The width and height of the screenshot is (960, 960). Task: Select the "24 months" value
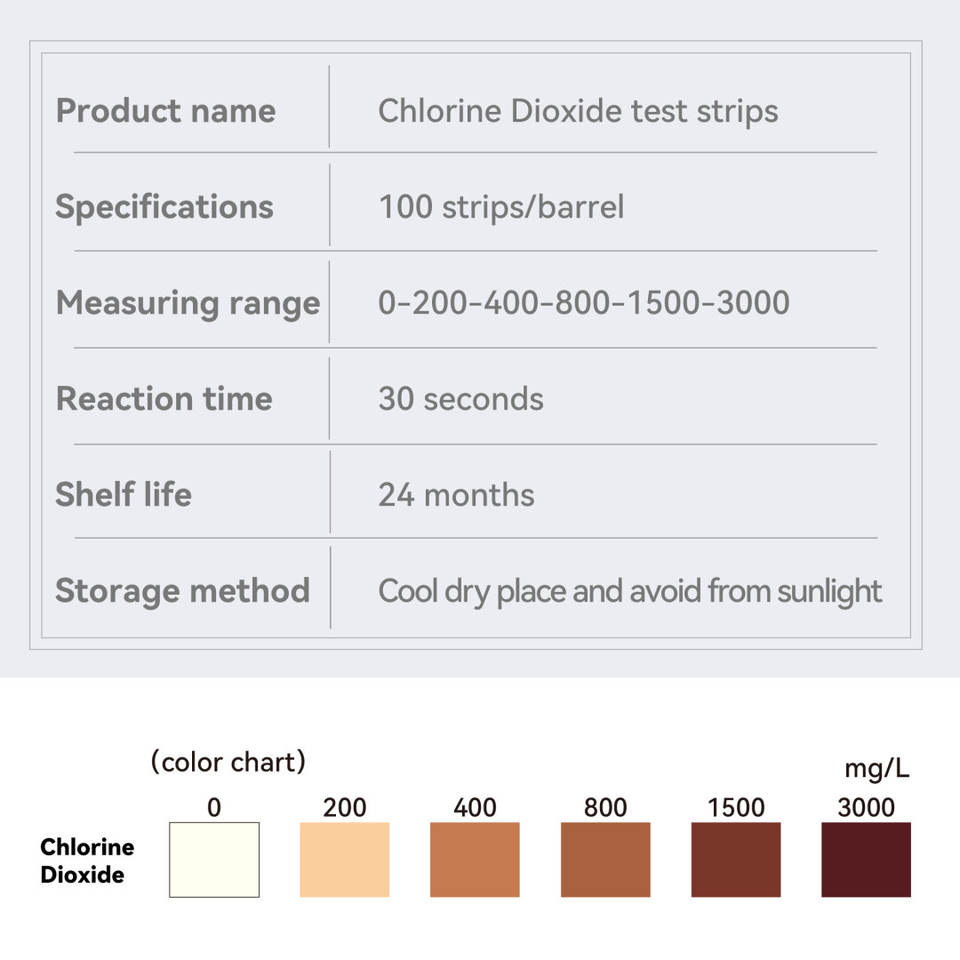point(456,494)
